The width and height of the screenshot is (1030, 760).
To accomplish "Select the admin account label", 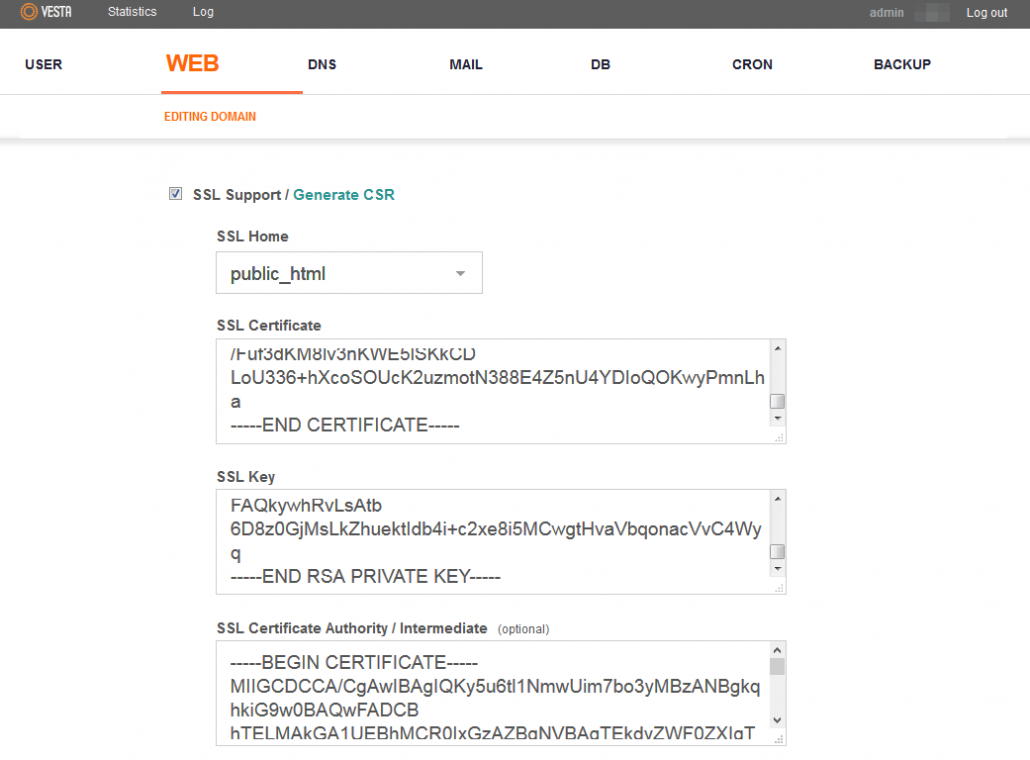I will [887, 12].
